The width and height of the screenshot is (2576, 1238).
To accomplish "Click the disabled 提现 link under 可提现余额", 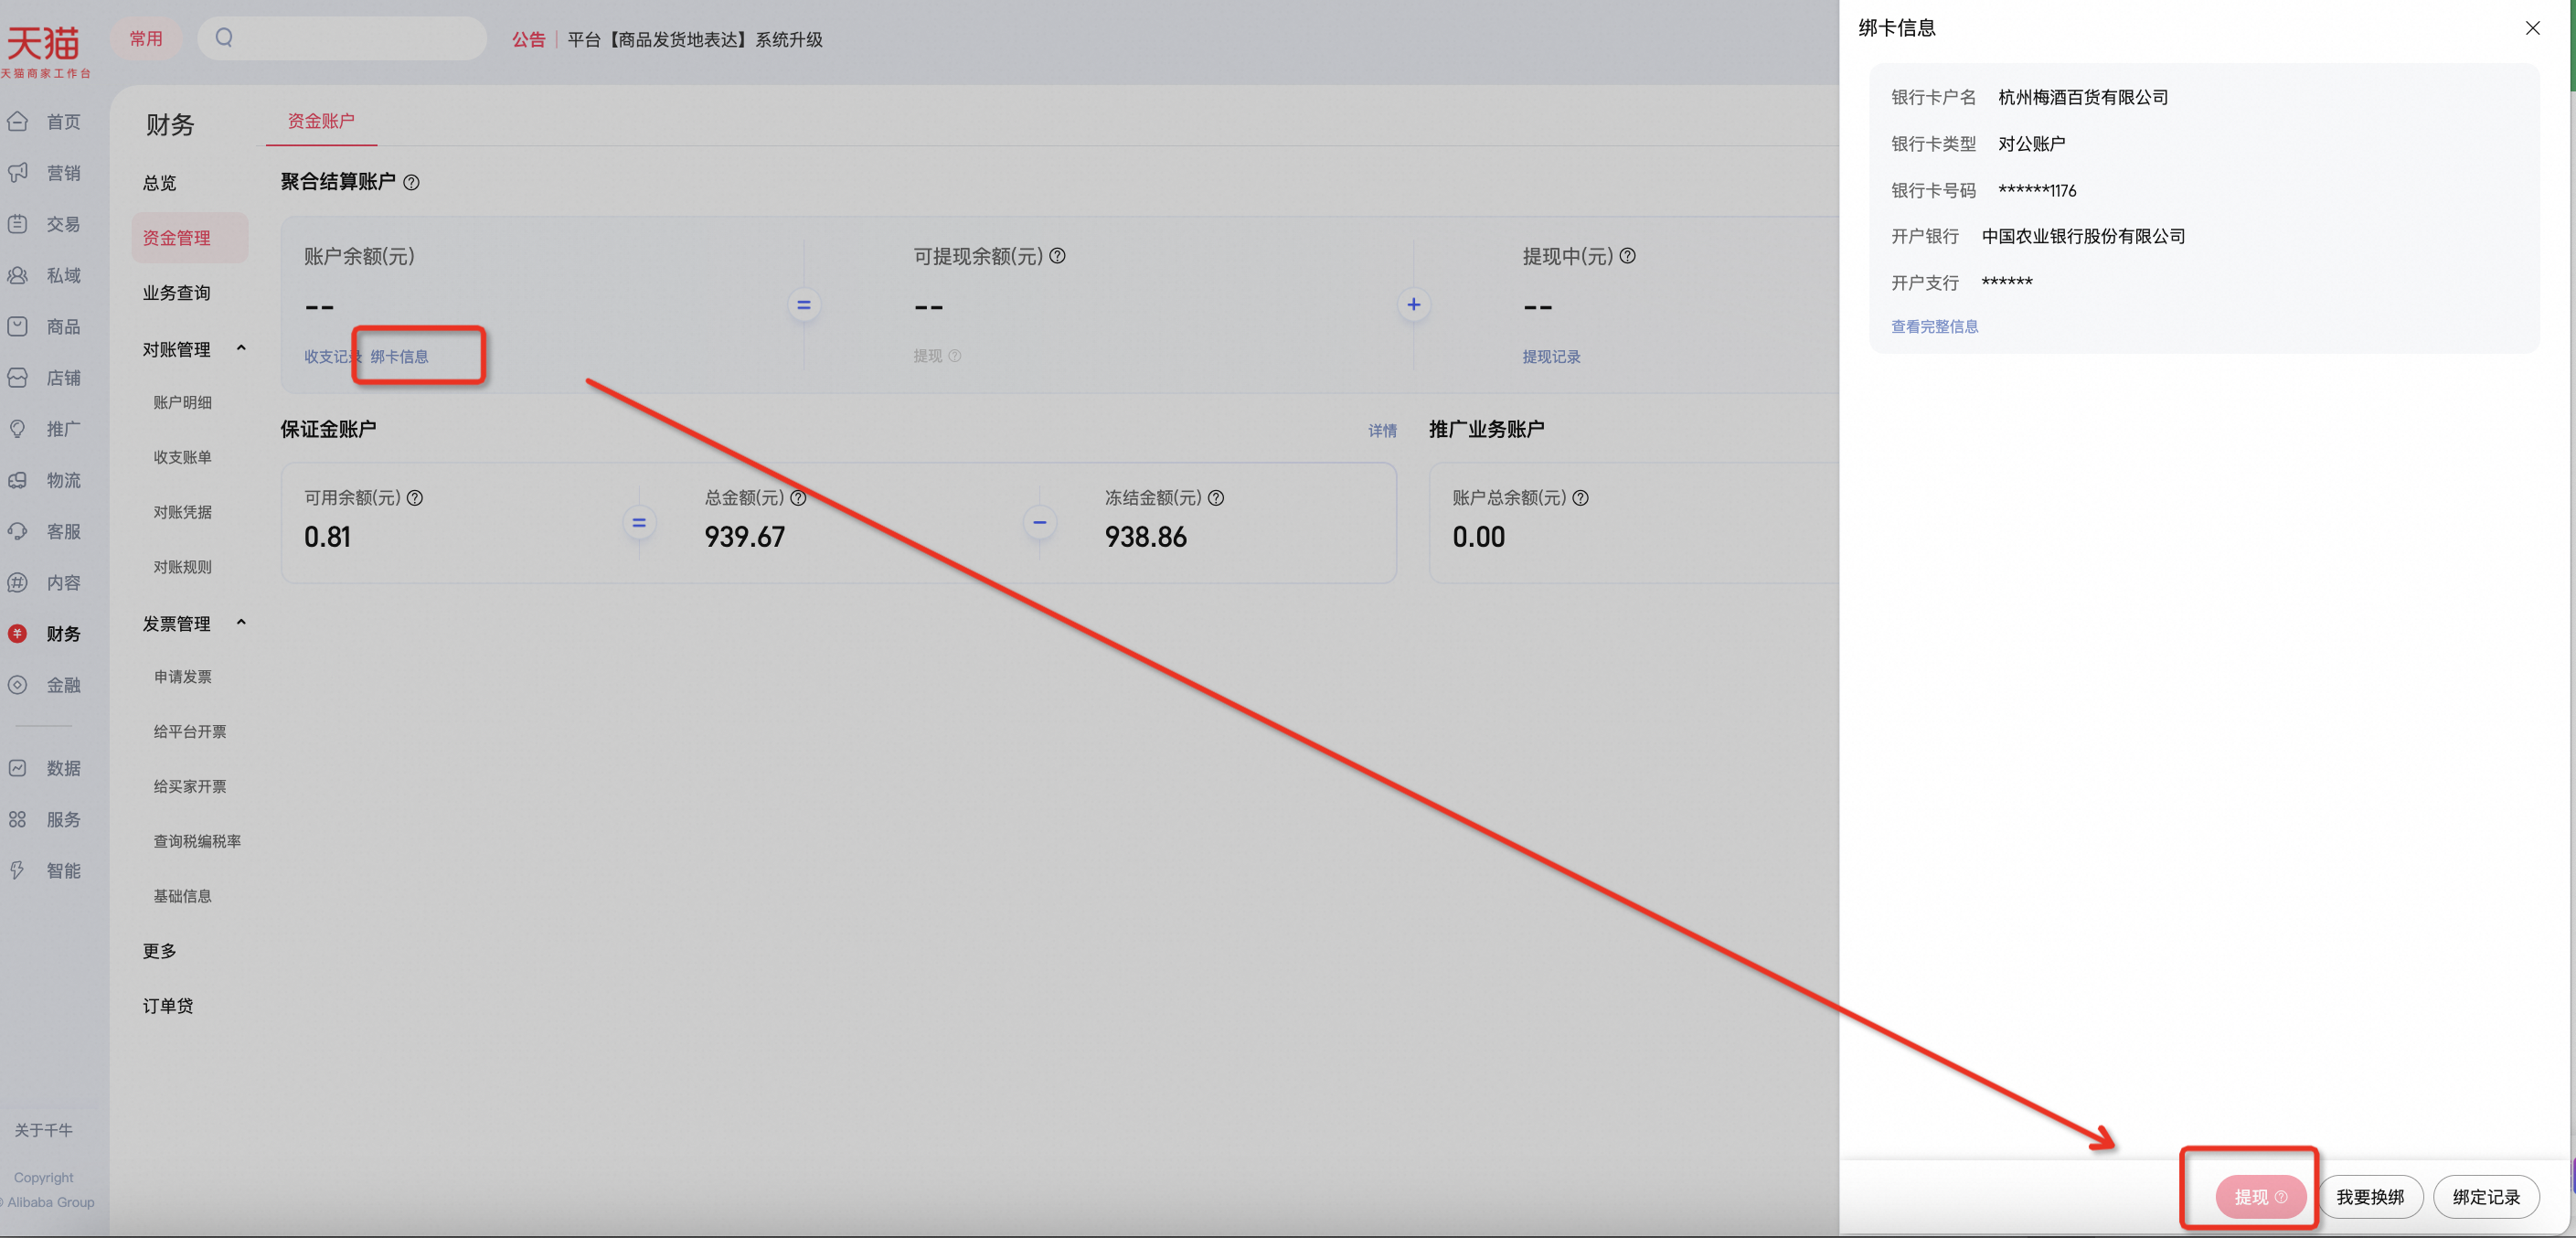I will [927, 356].
